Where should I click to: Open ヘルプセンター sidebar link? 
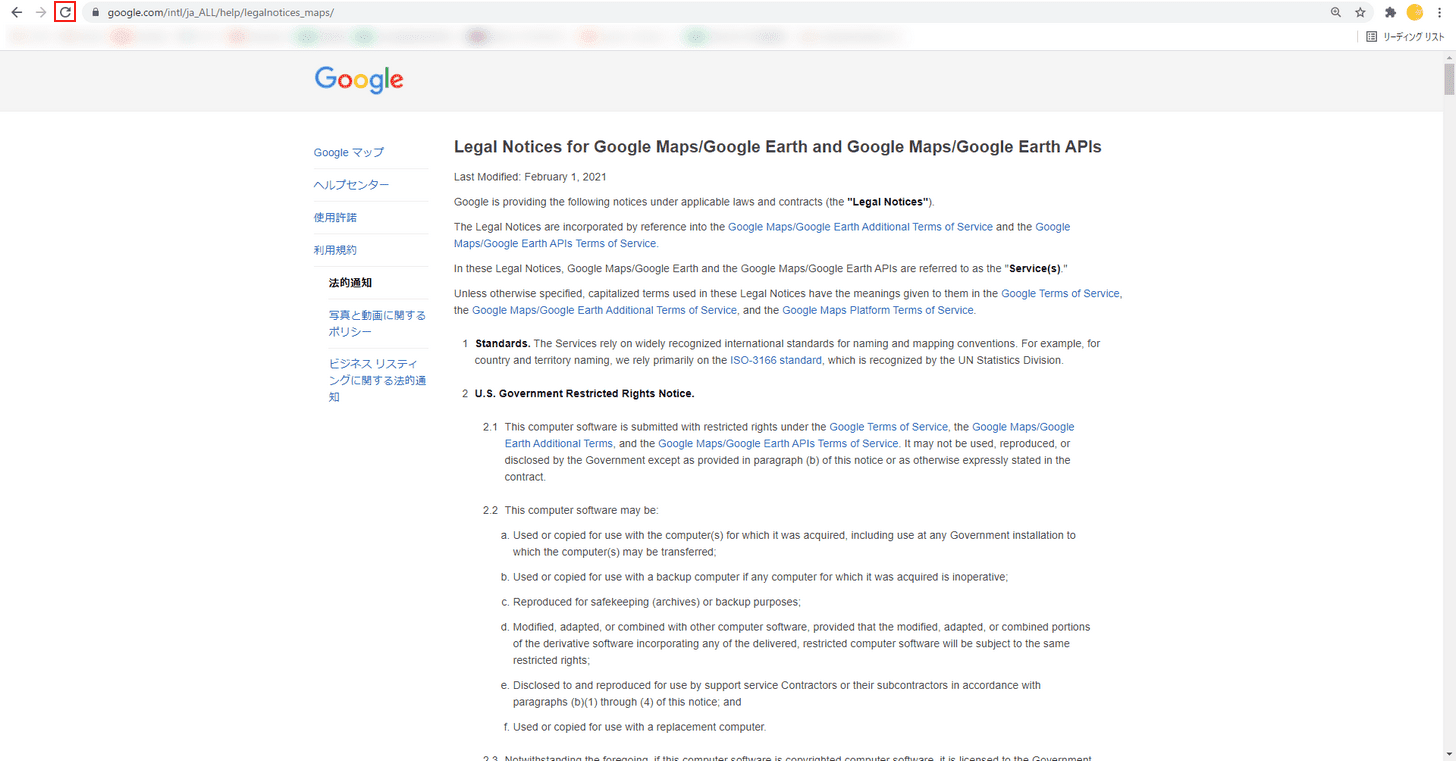[352, 185]
